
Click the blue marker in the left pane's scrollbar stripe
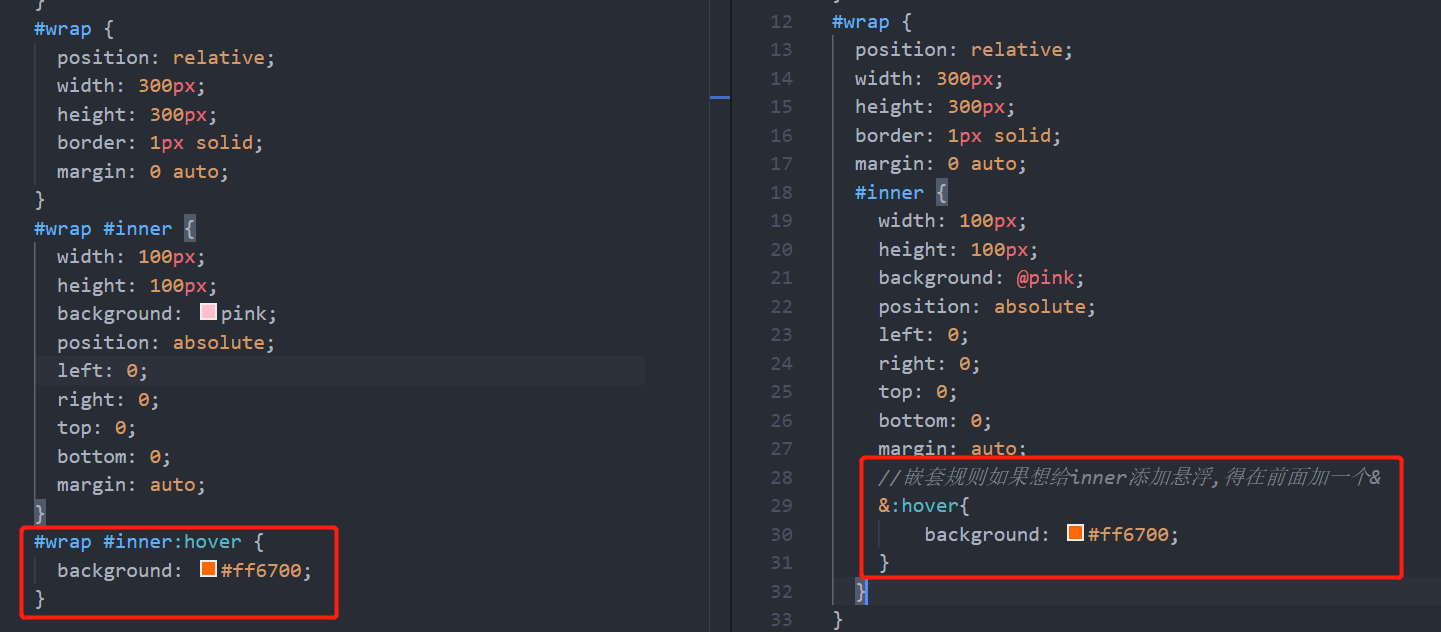point(720,97)
